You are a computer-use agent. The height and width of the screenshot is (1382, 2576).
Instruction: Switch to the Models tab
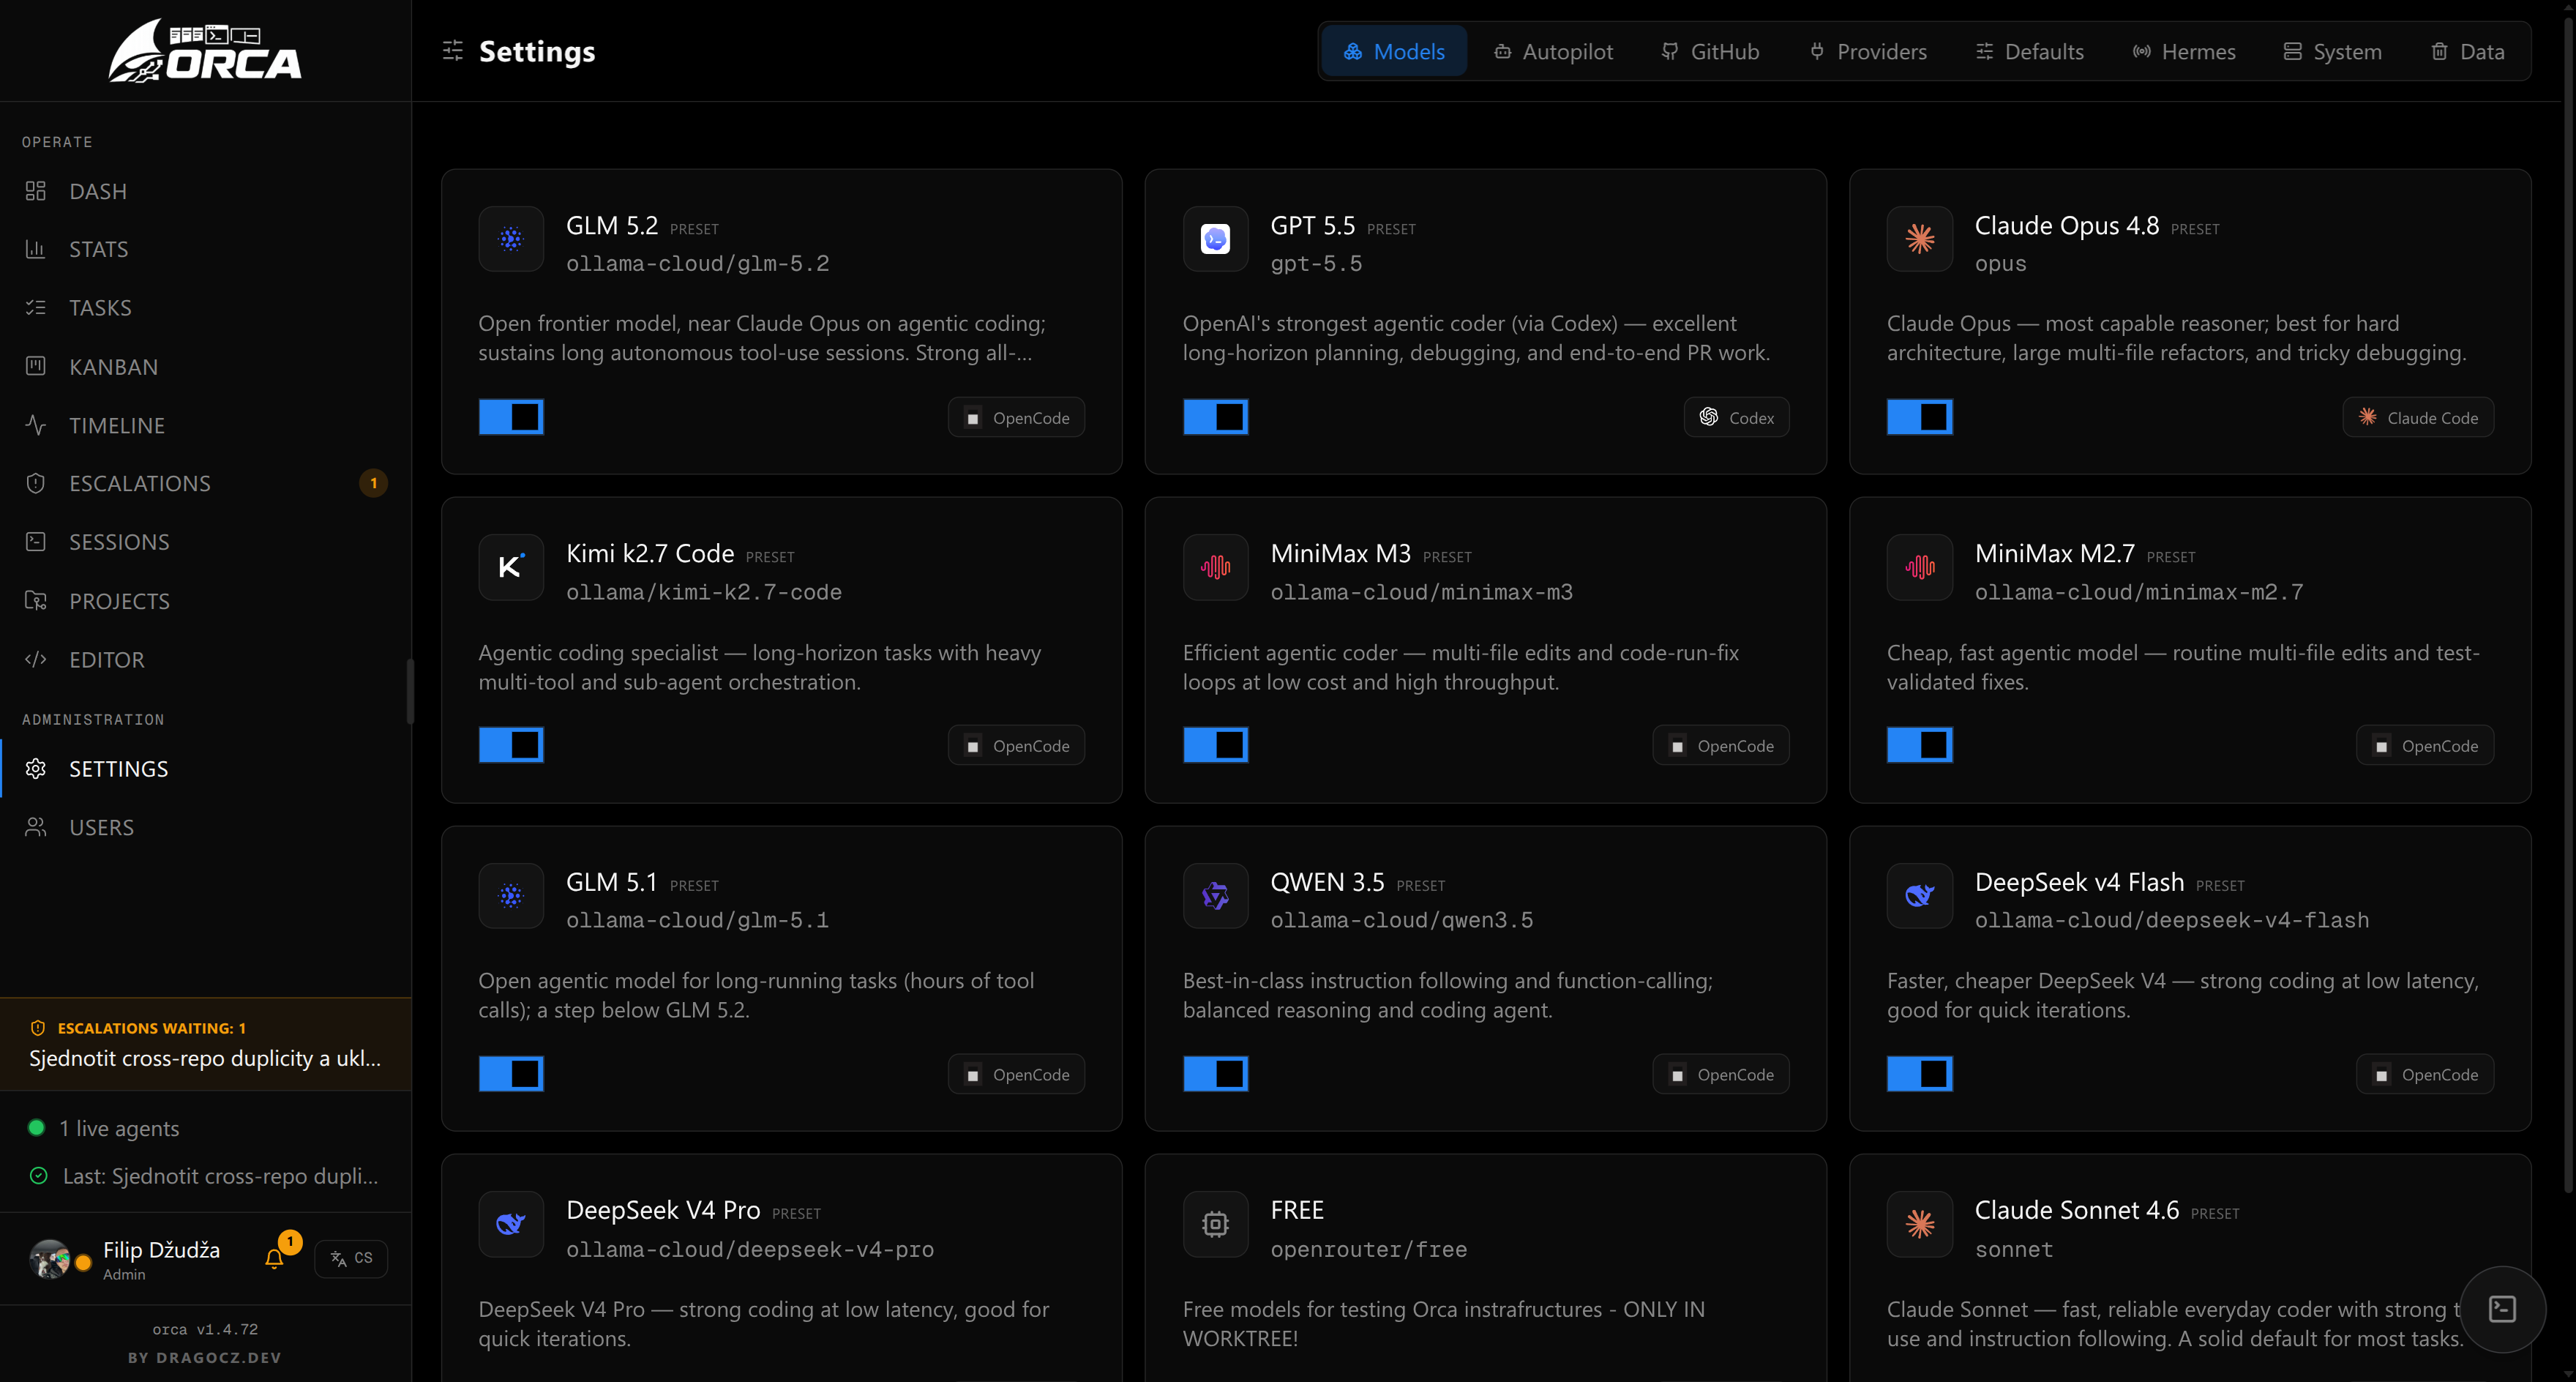pos(1394,51)
